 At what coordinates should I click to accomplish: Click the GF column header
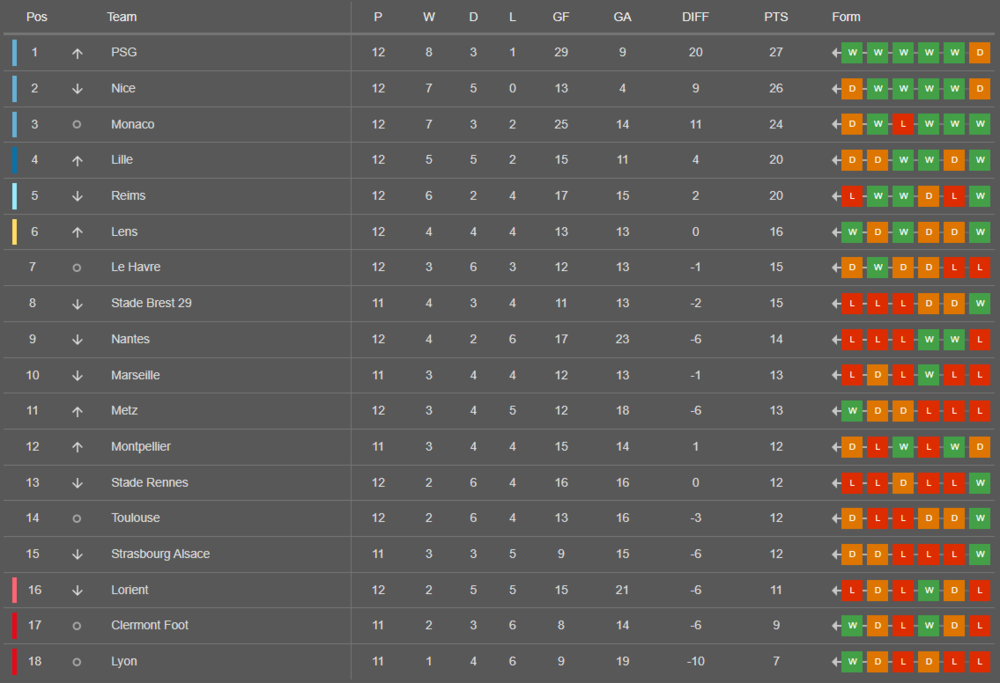[x=561, y=17]
